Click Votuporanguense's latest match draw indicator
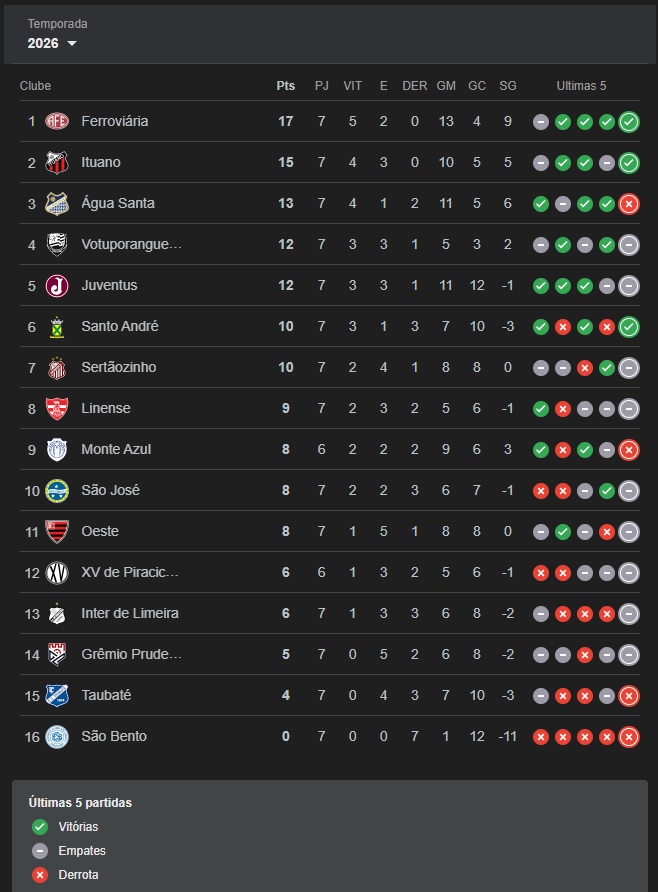The width and height of the screenshot is (658, 892). (x=629, y=245)
